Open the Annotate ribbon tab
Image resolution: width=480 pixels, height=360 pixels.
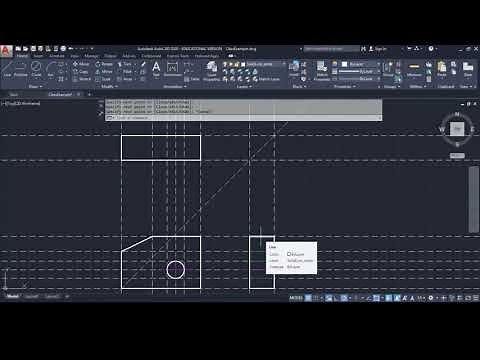(57, 56)
